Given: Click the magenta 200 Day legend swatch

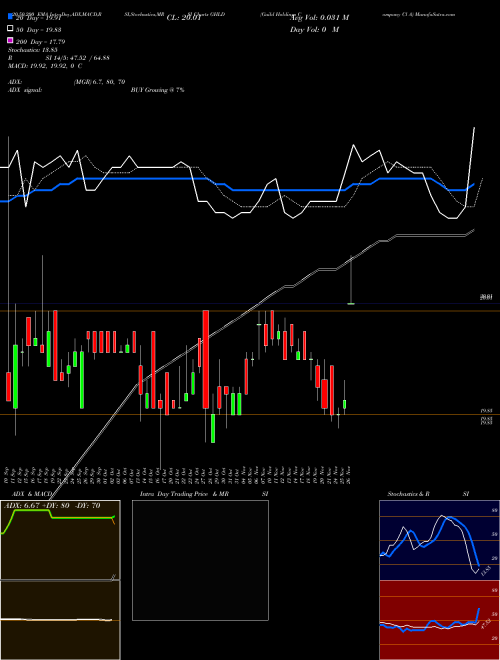Looking at the screenshot, I should pyautogui.click(x=10, y=41).
